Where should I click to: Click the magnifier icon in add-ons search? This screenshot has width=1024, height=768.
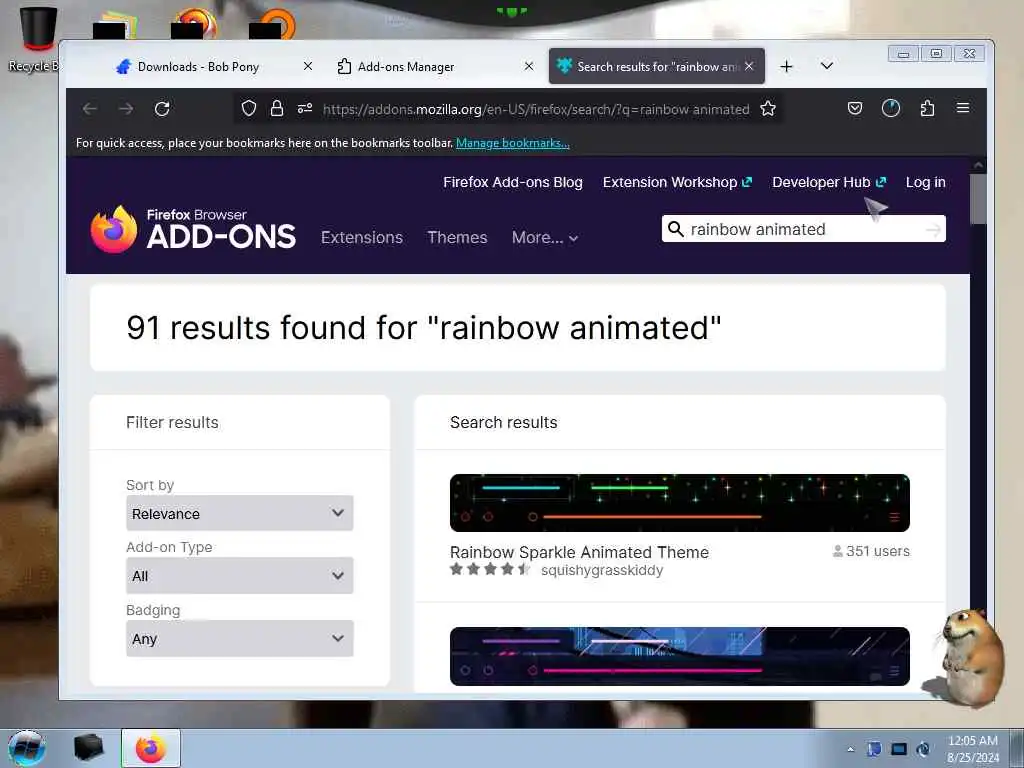tap(676, 229)
